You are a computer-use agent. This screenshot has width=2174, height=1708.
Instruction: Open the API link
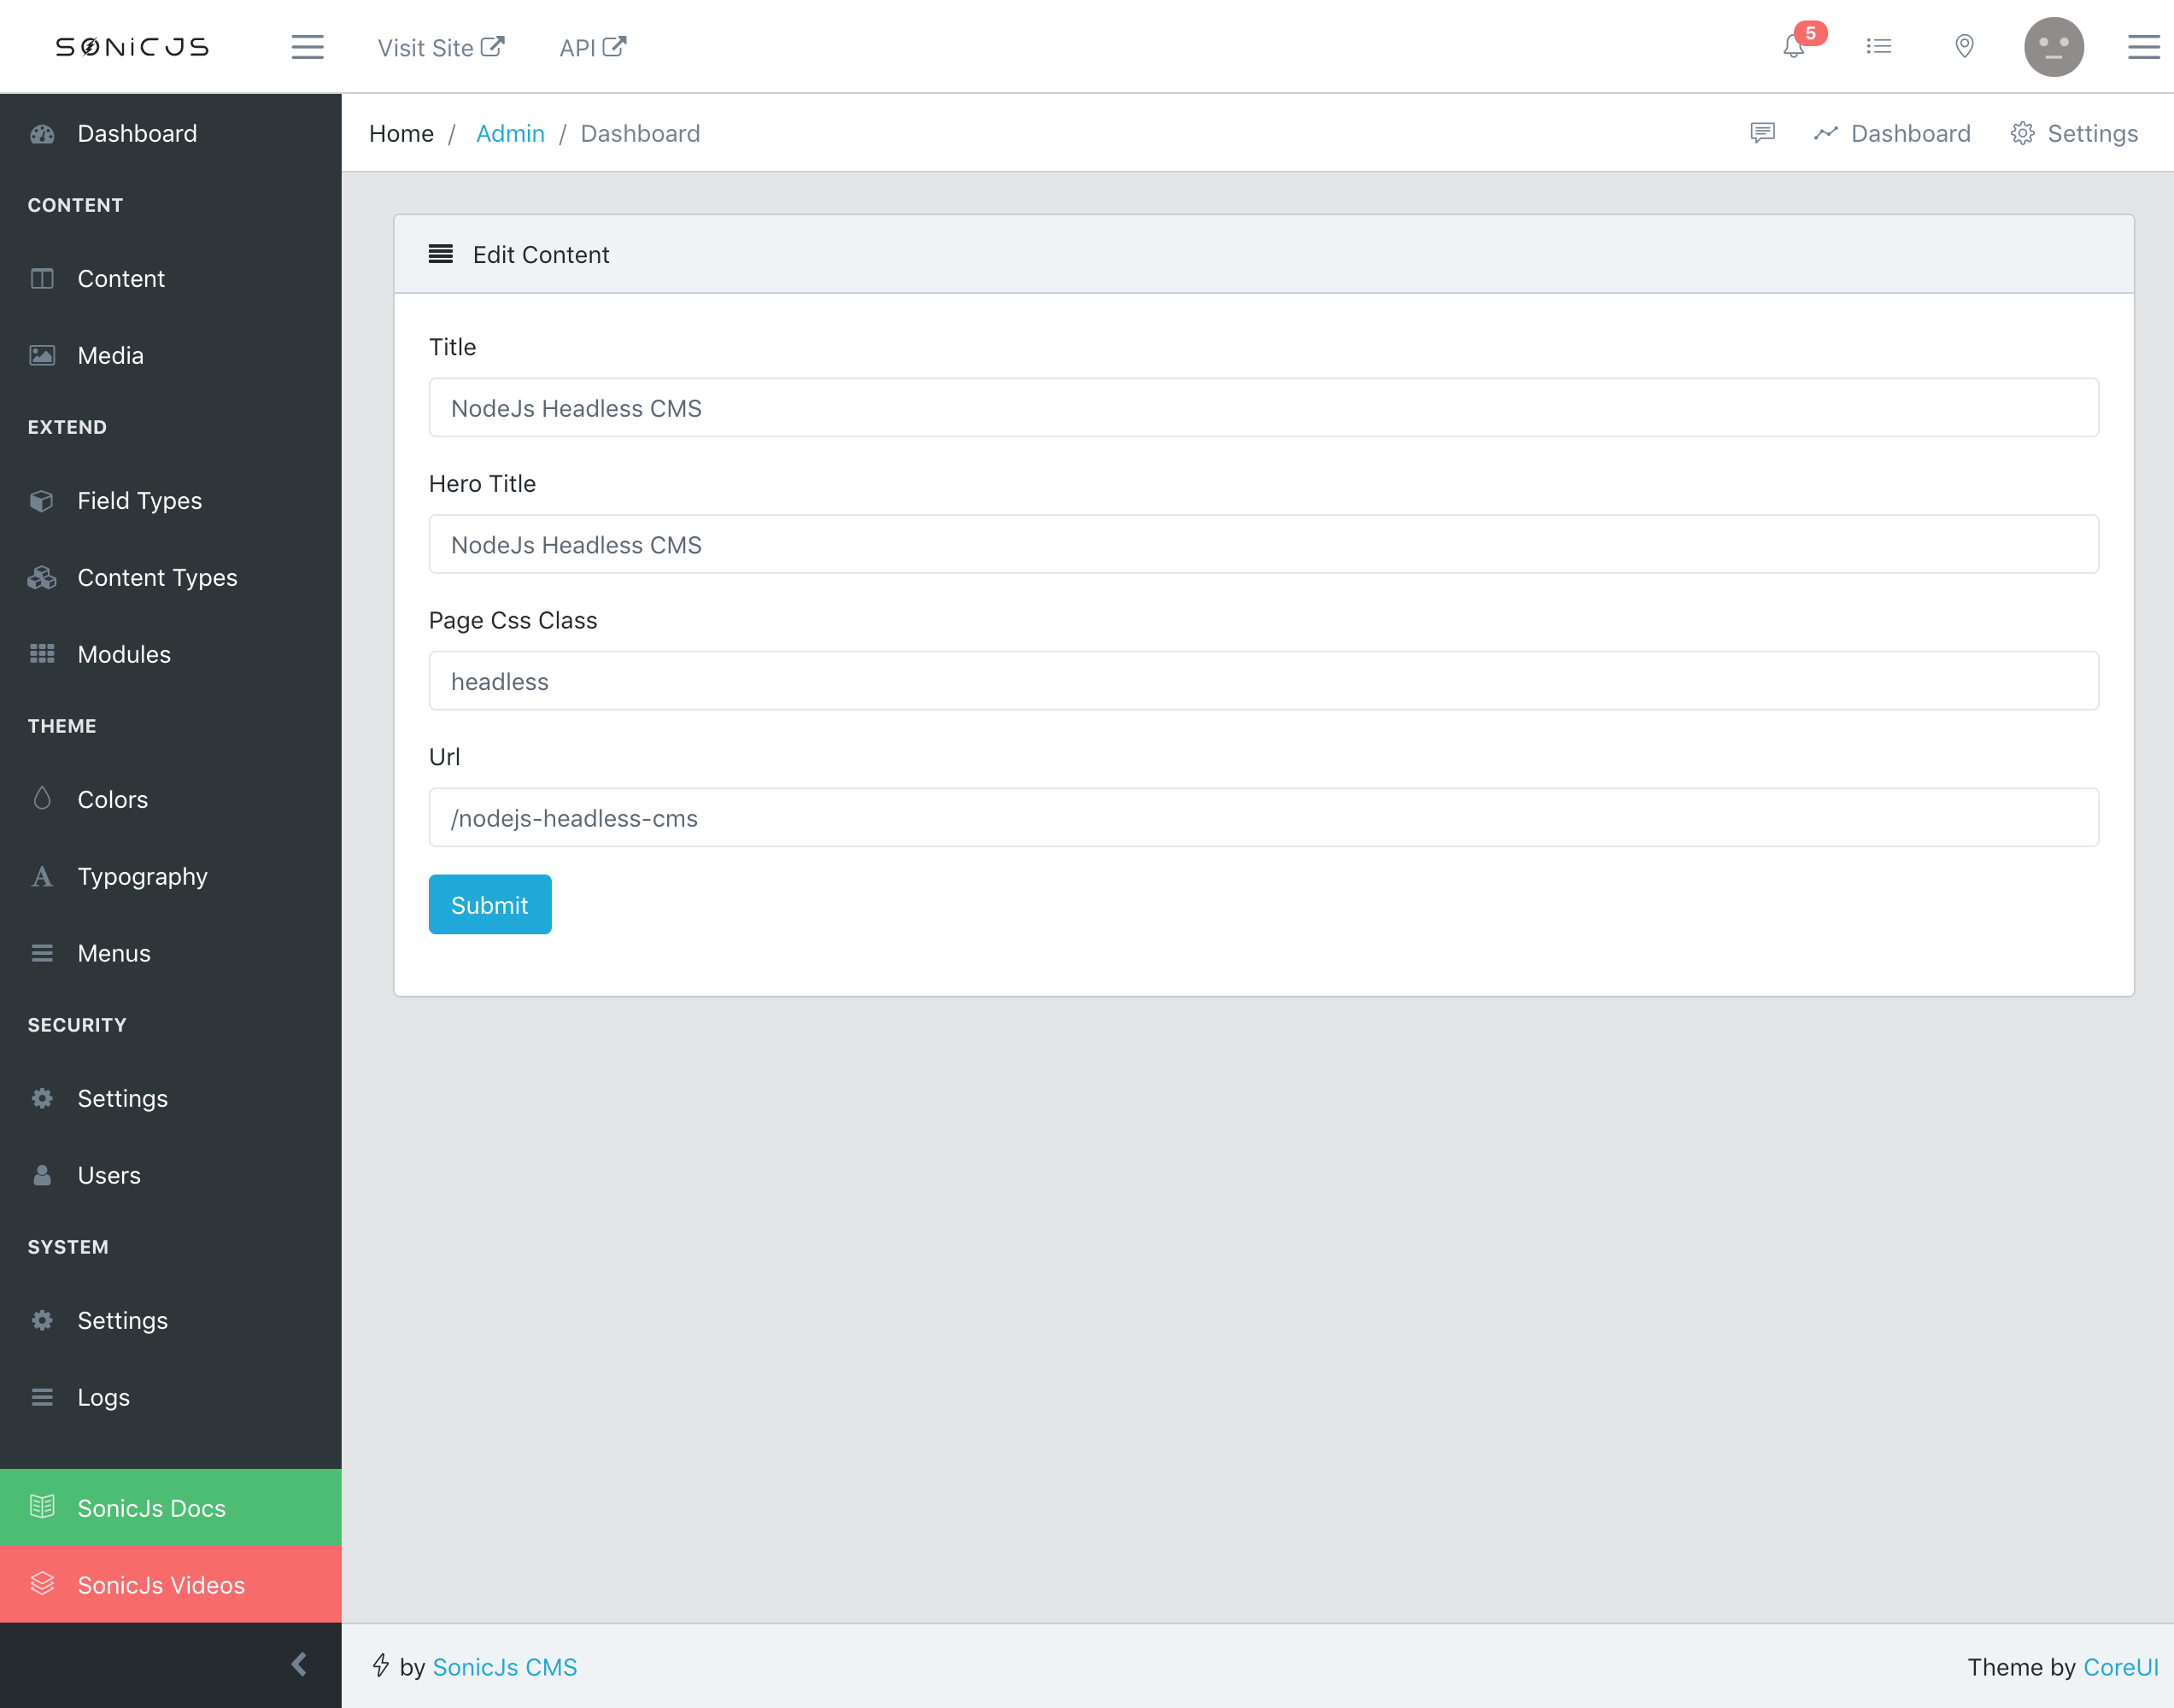coord(592,47)
